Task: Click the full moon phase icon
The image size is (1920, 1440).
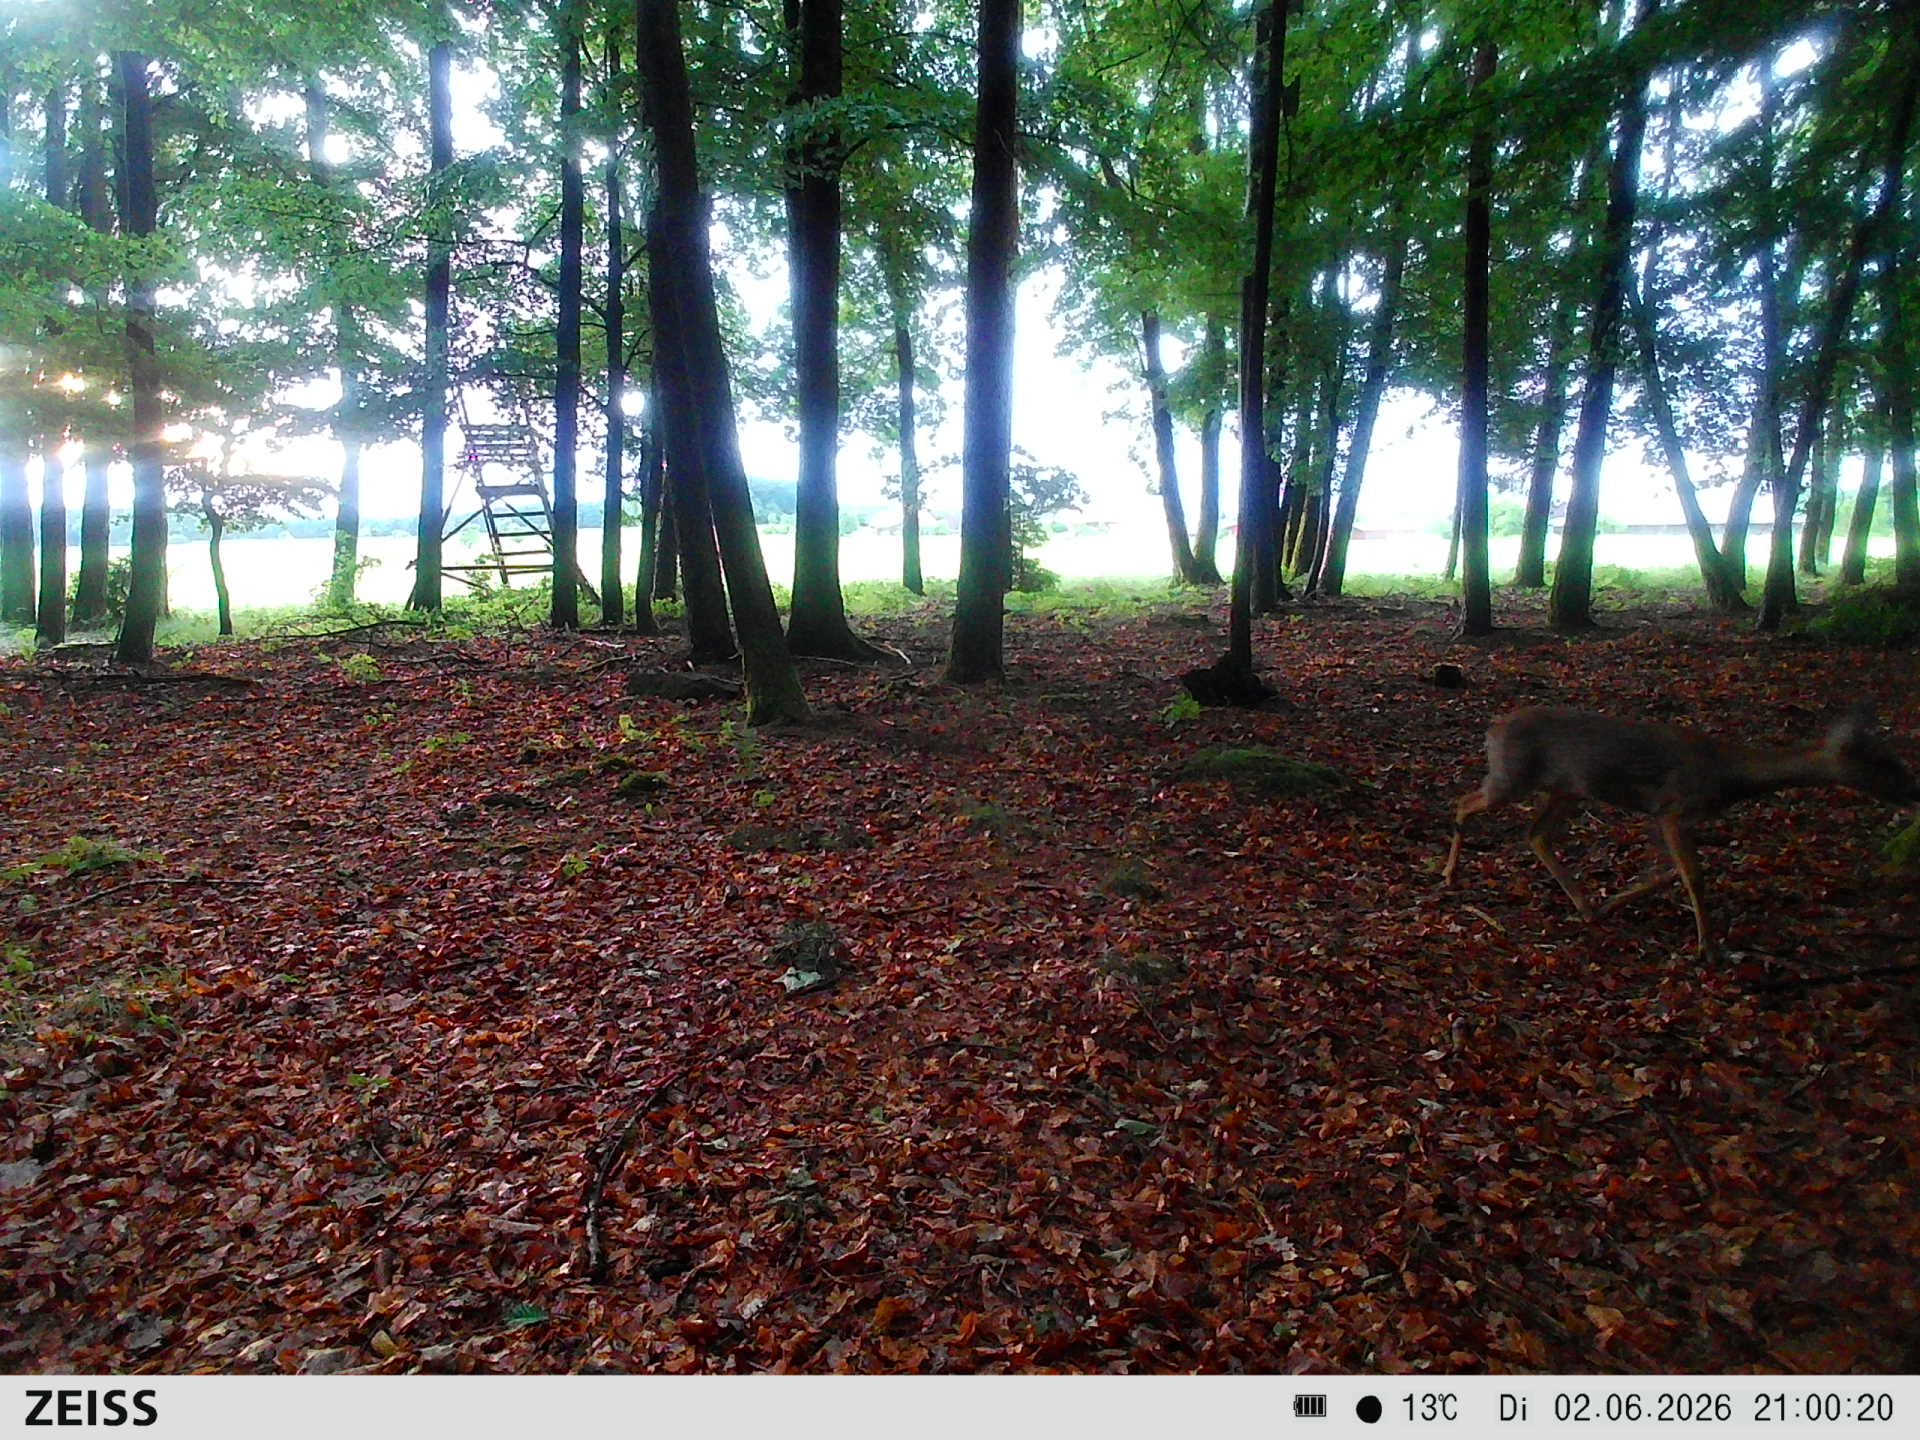Action: (1369, 1409)
